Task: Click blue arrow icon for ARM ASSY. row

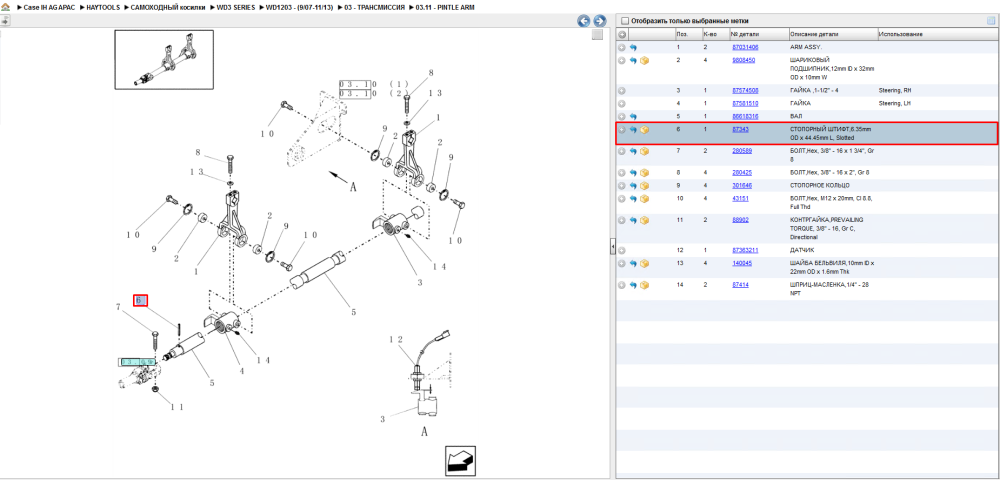Action: click(633, 47)
